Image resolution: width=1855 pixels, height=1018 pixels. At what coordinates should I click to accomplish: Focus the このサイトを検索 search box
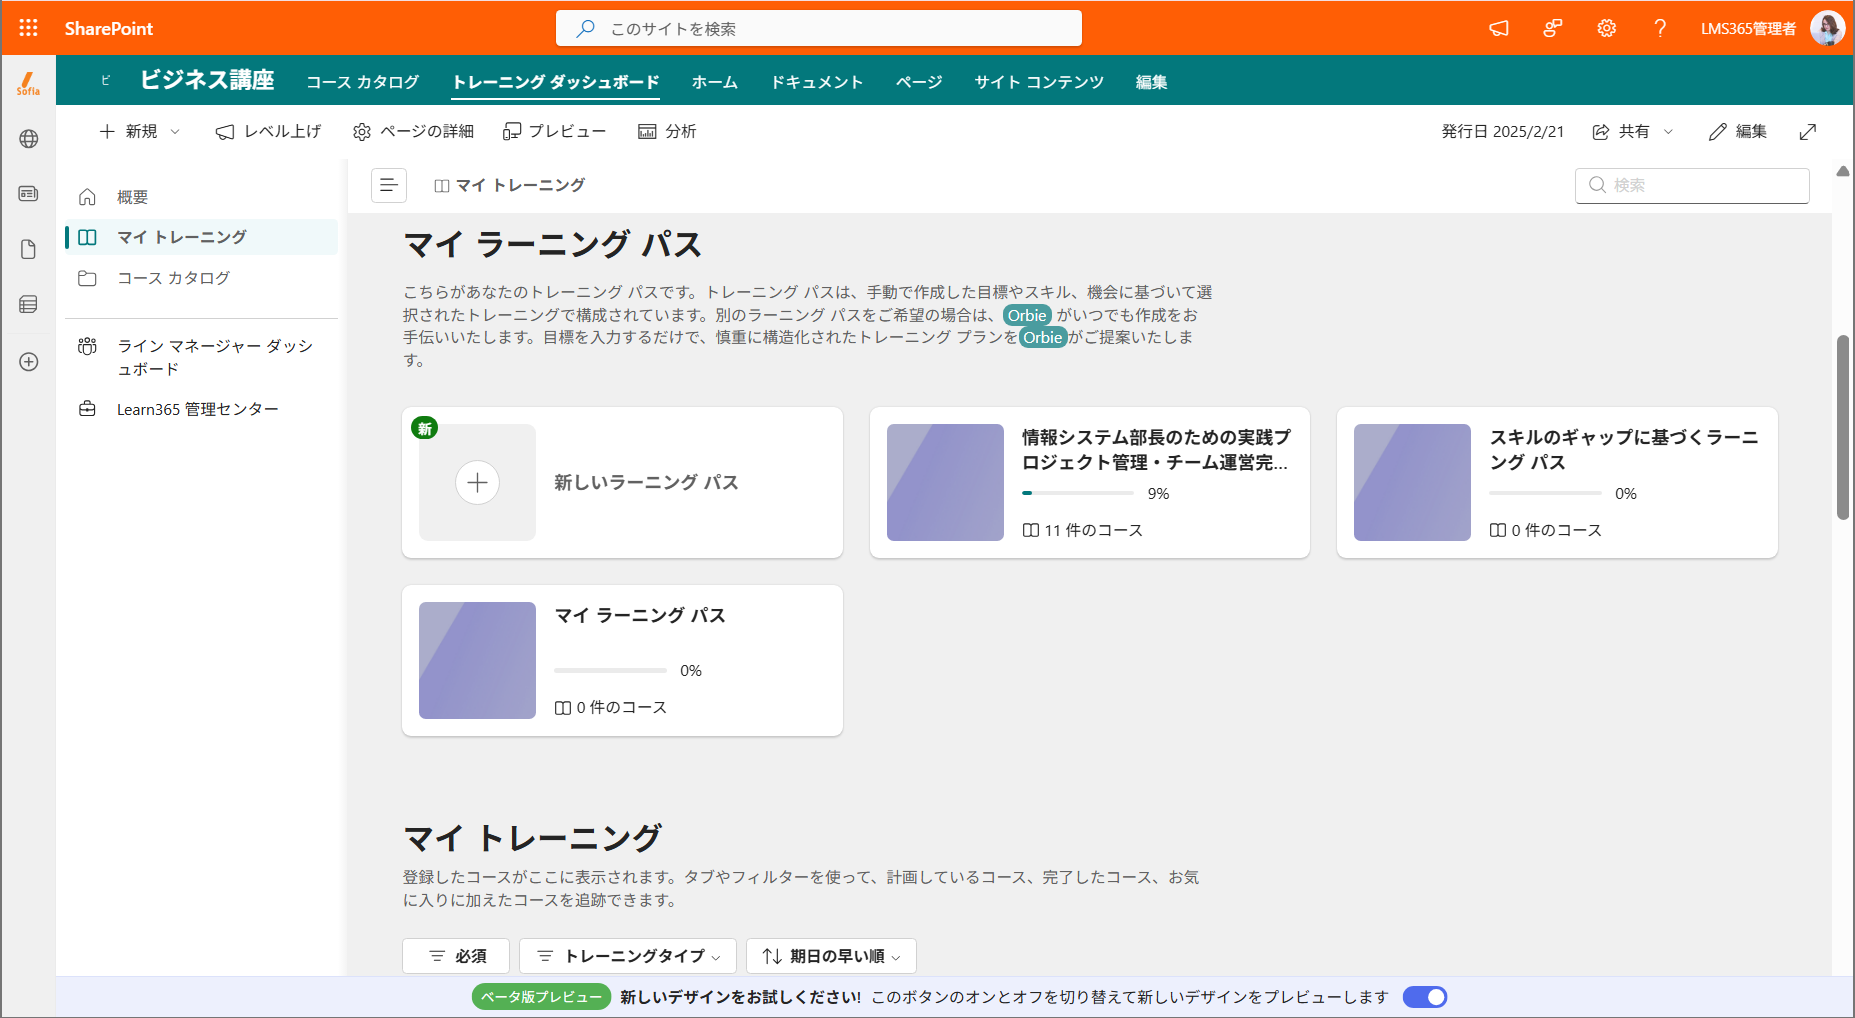coord(819,28)
